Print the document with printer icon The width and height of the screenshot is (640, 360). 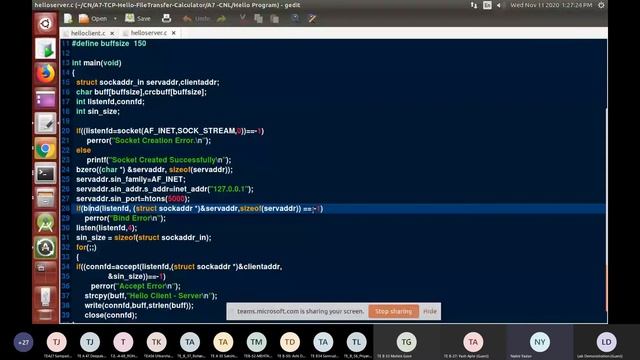[166, 18]
